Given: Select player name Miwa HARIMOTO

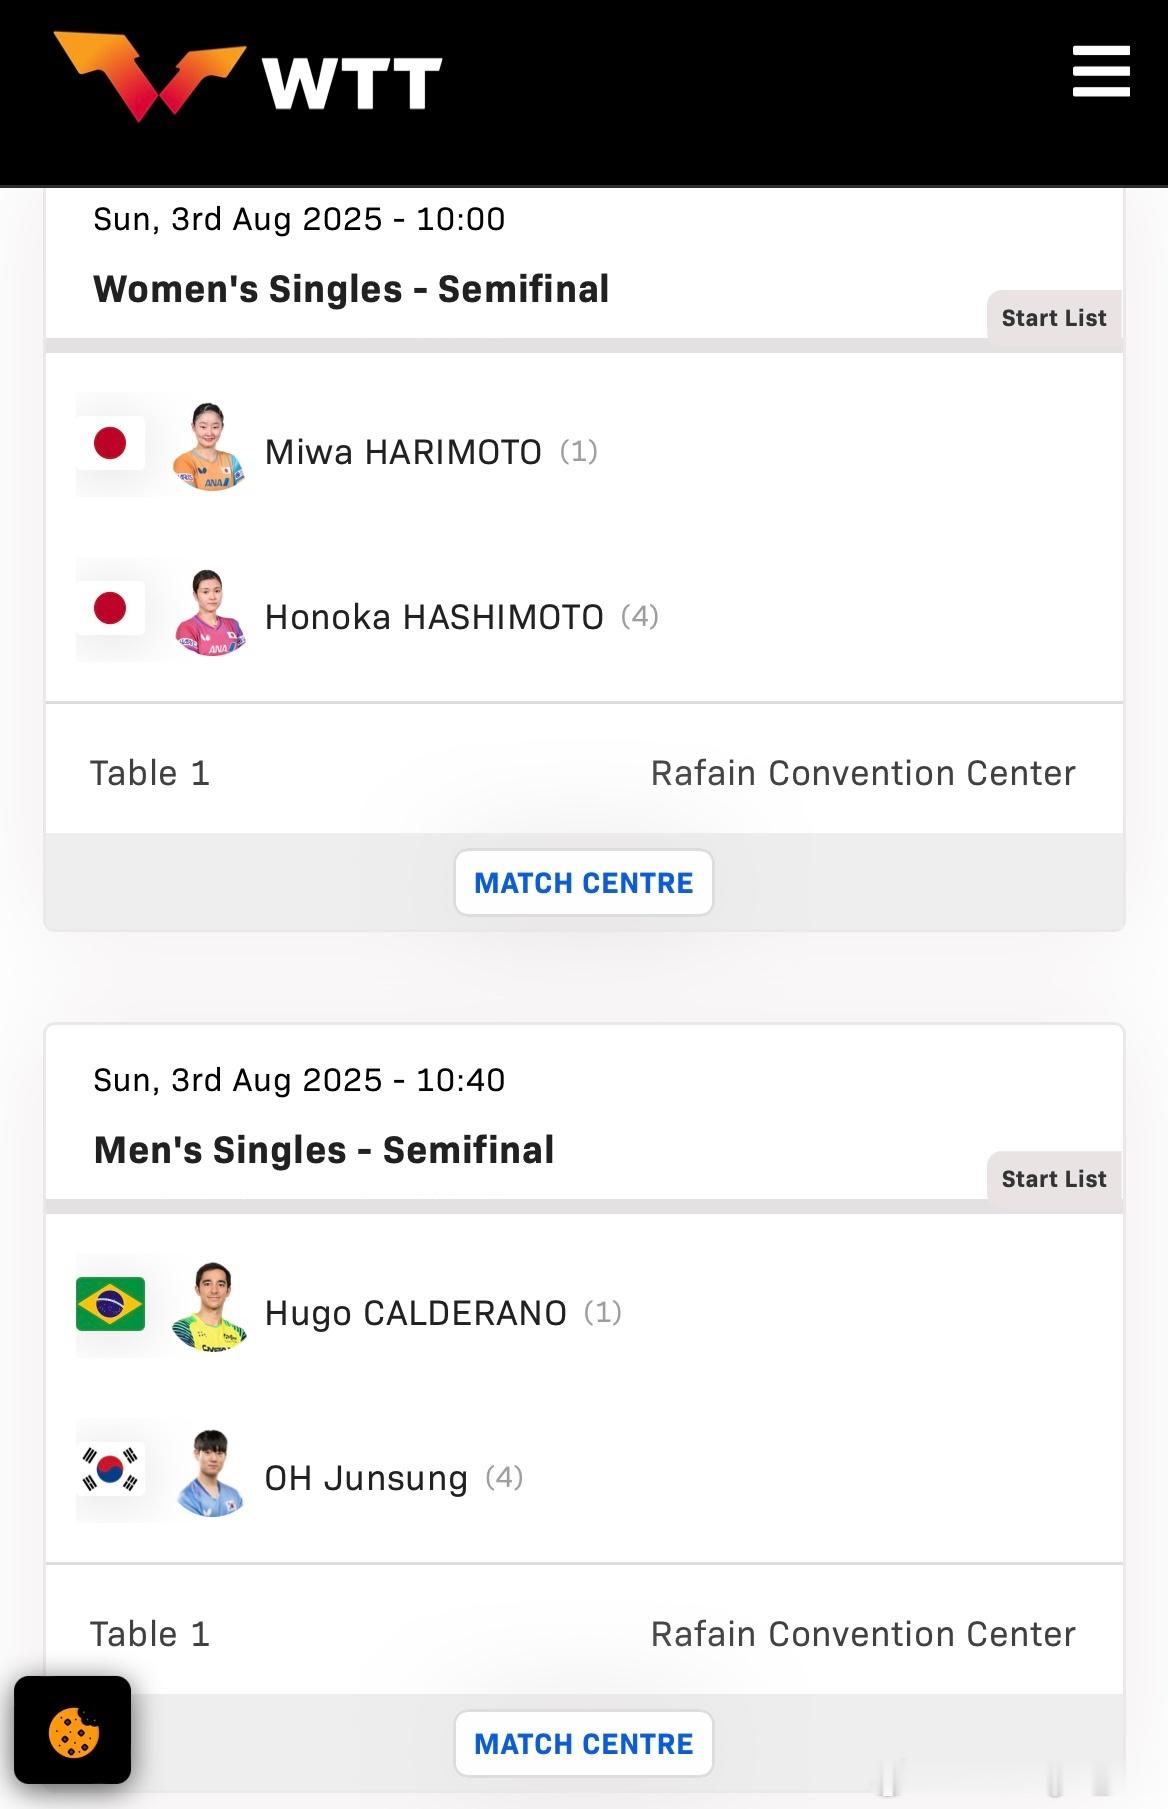Looking at the screenshot, I should pyautogui.click(x=403, y=452).
